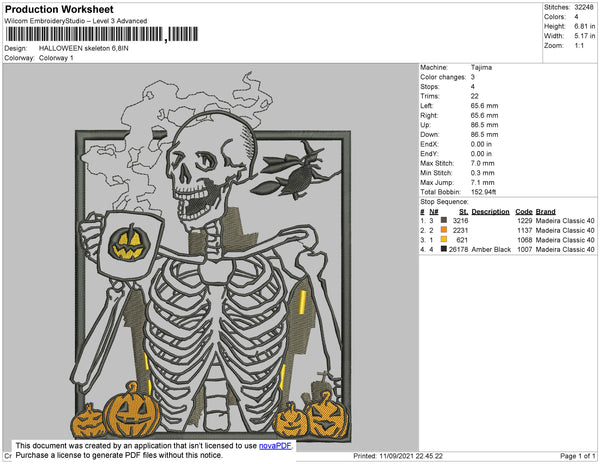Click the 'Stop Sequence:' heading
Viewport: 600px width, 464px height.
point(444,202)
